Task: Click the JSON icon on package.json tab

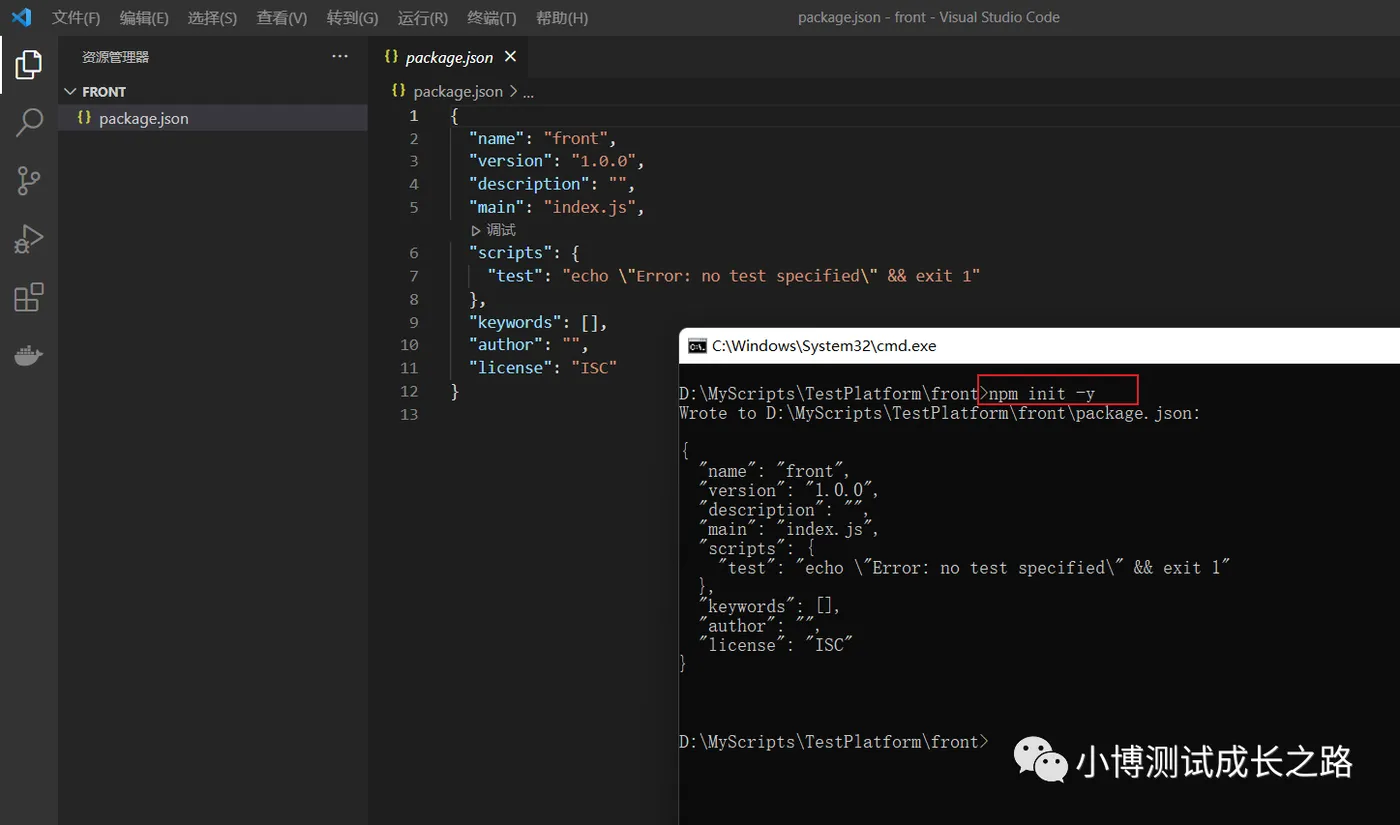Action: click(x=391, y=57)
